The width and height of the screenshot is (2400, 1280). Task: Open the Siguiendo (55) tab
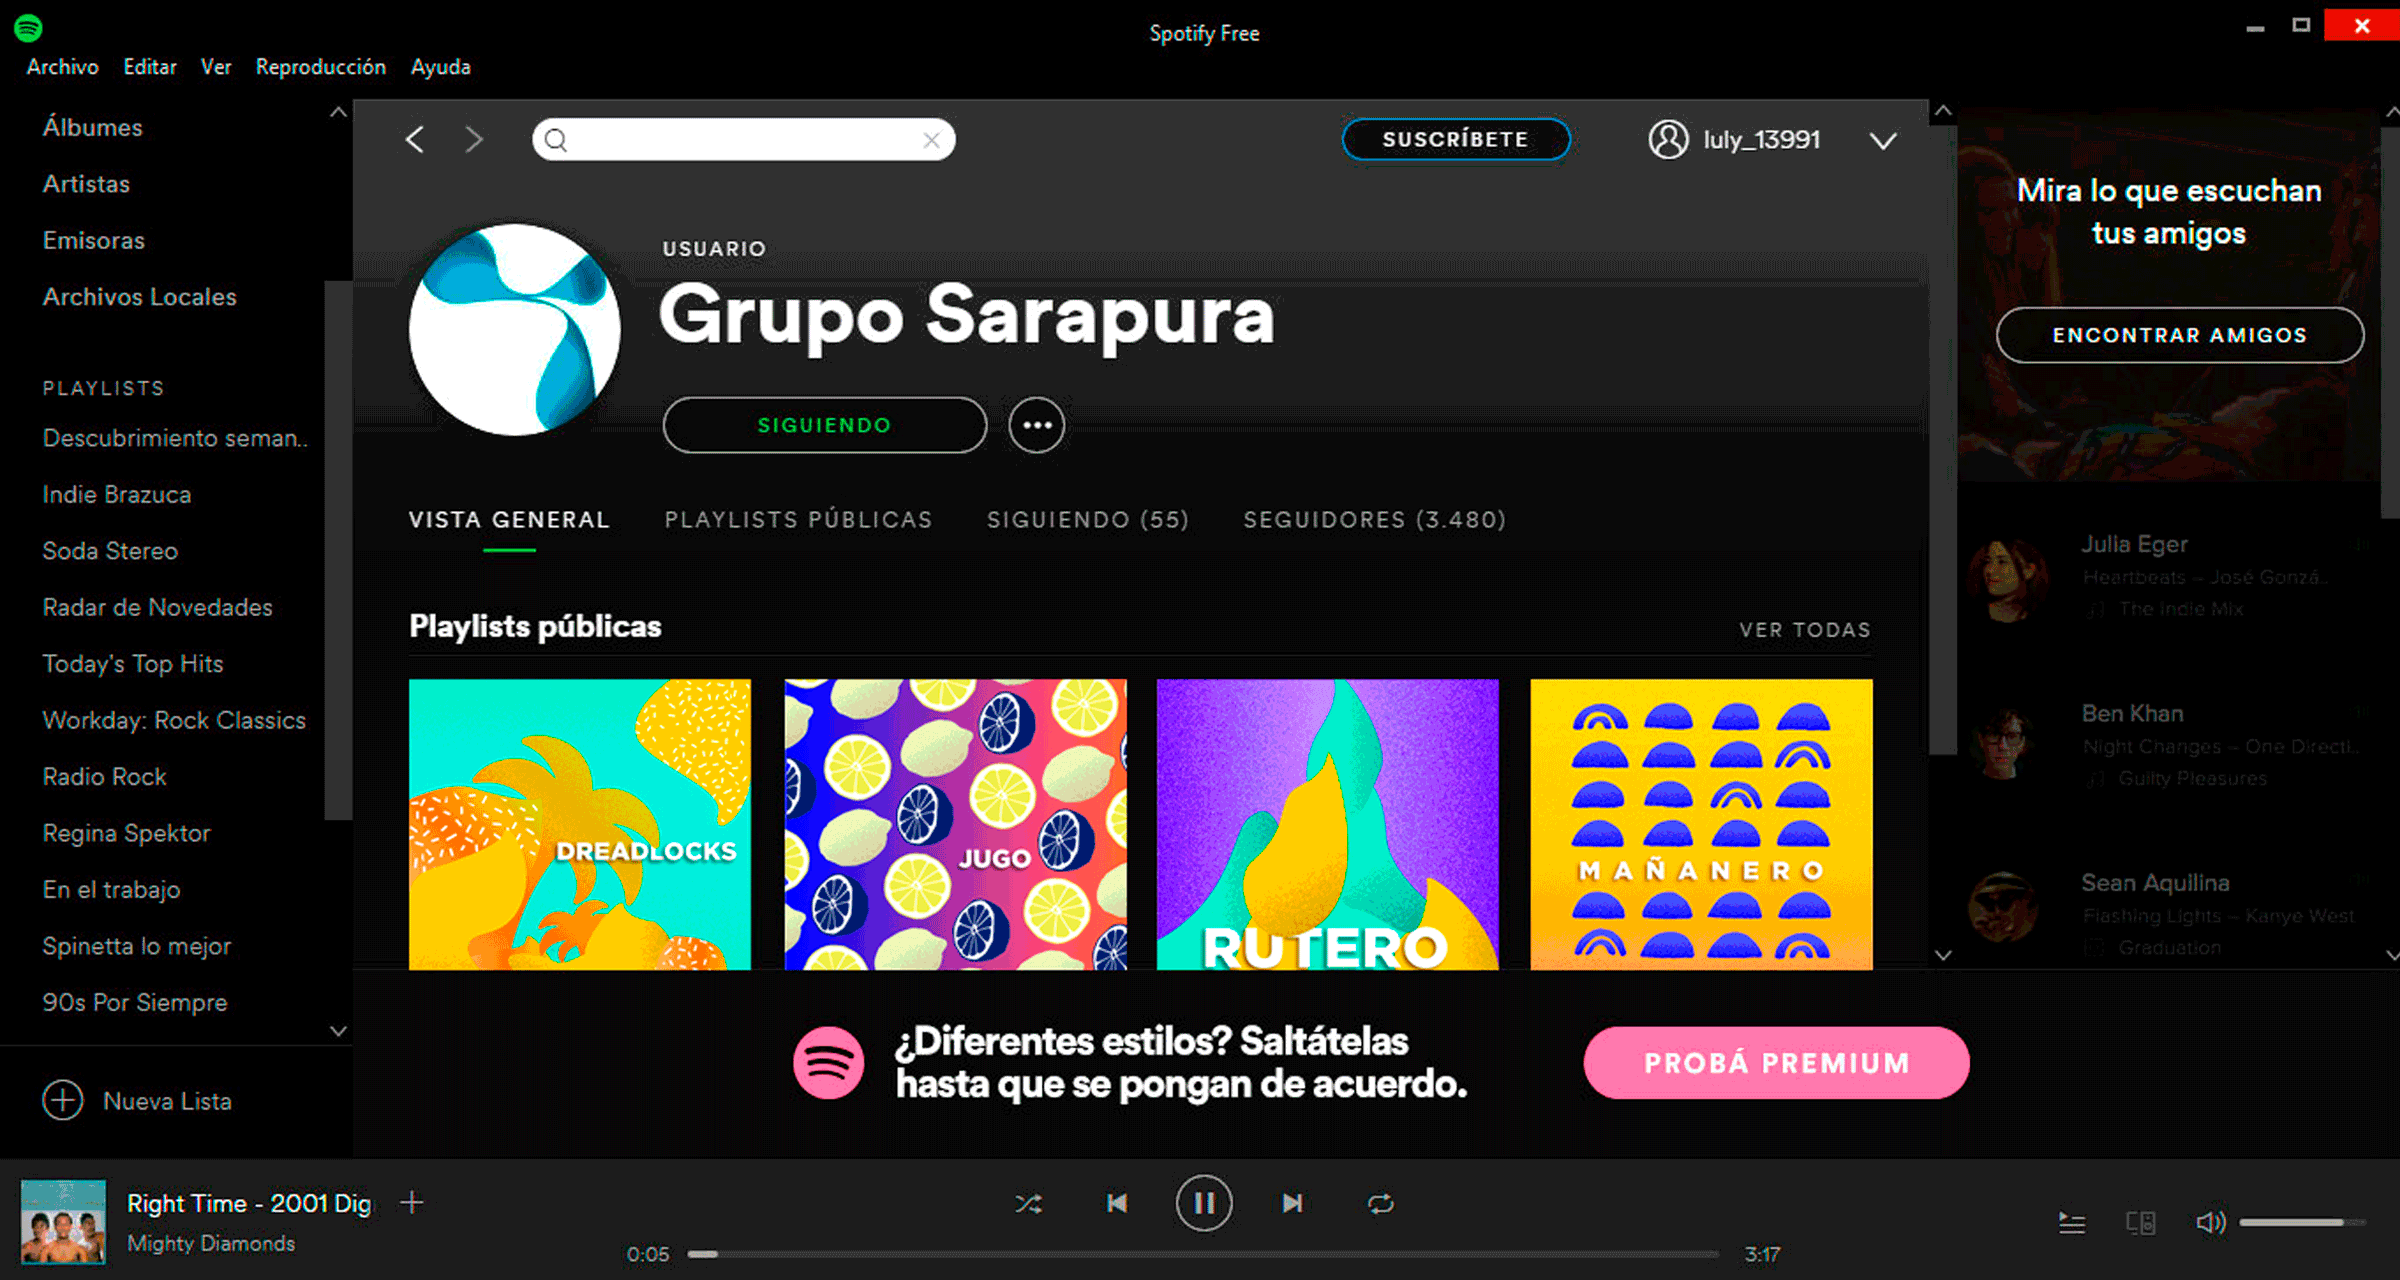(x=1088, y=520)
